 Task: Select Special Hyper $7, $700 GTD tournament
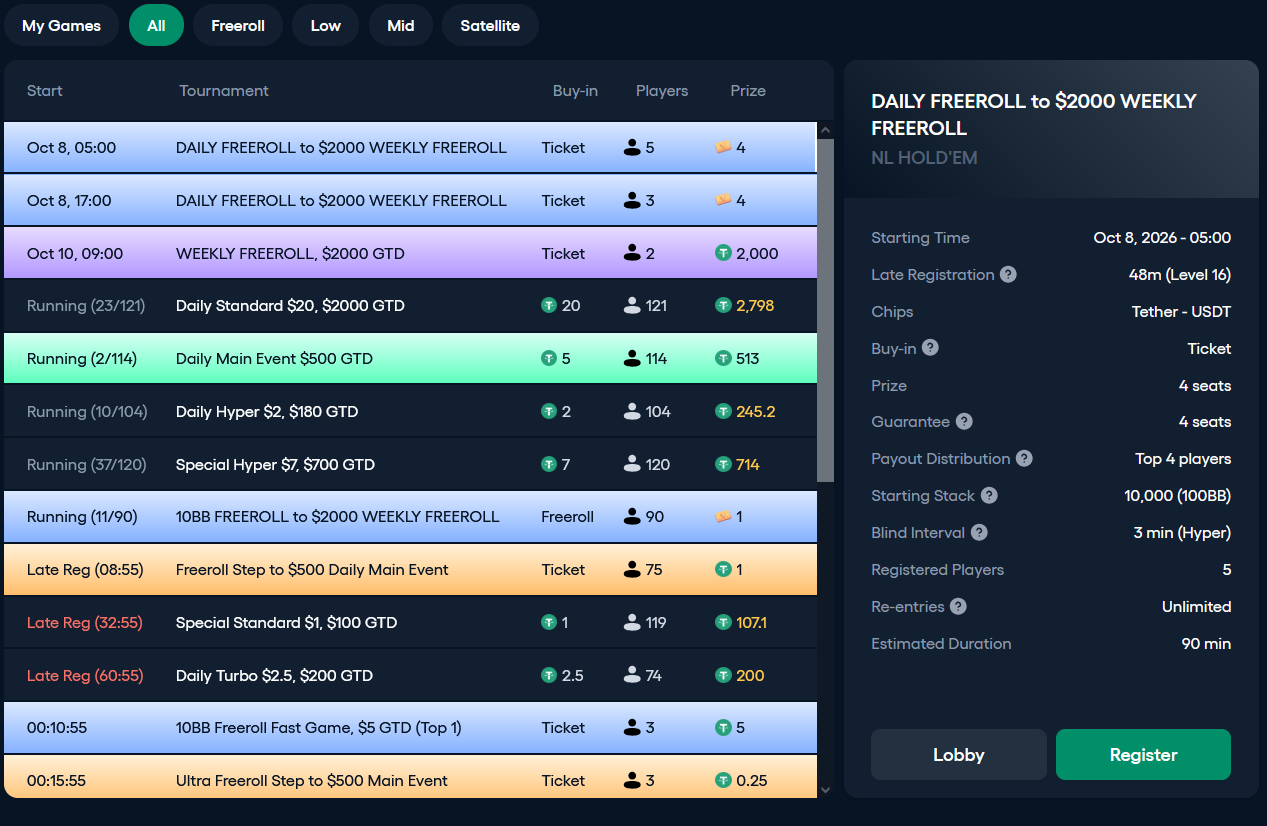tap(410, 465)
